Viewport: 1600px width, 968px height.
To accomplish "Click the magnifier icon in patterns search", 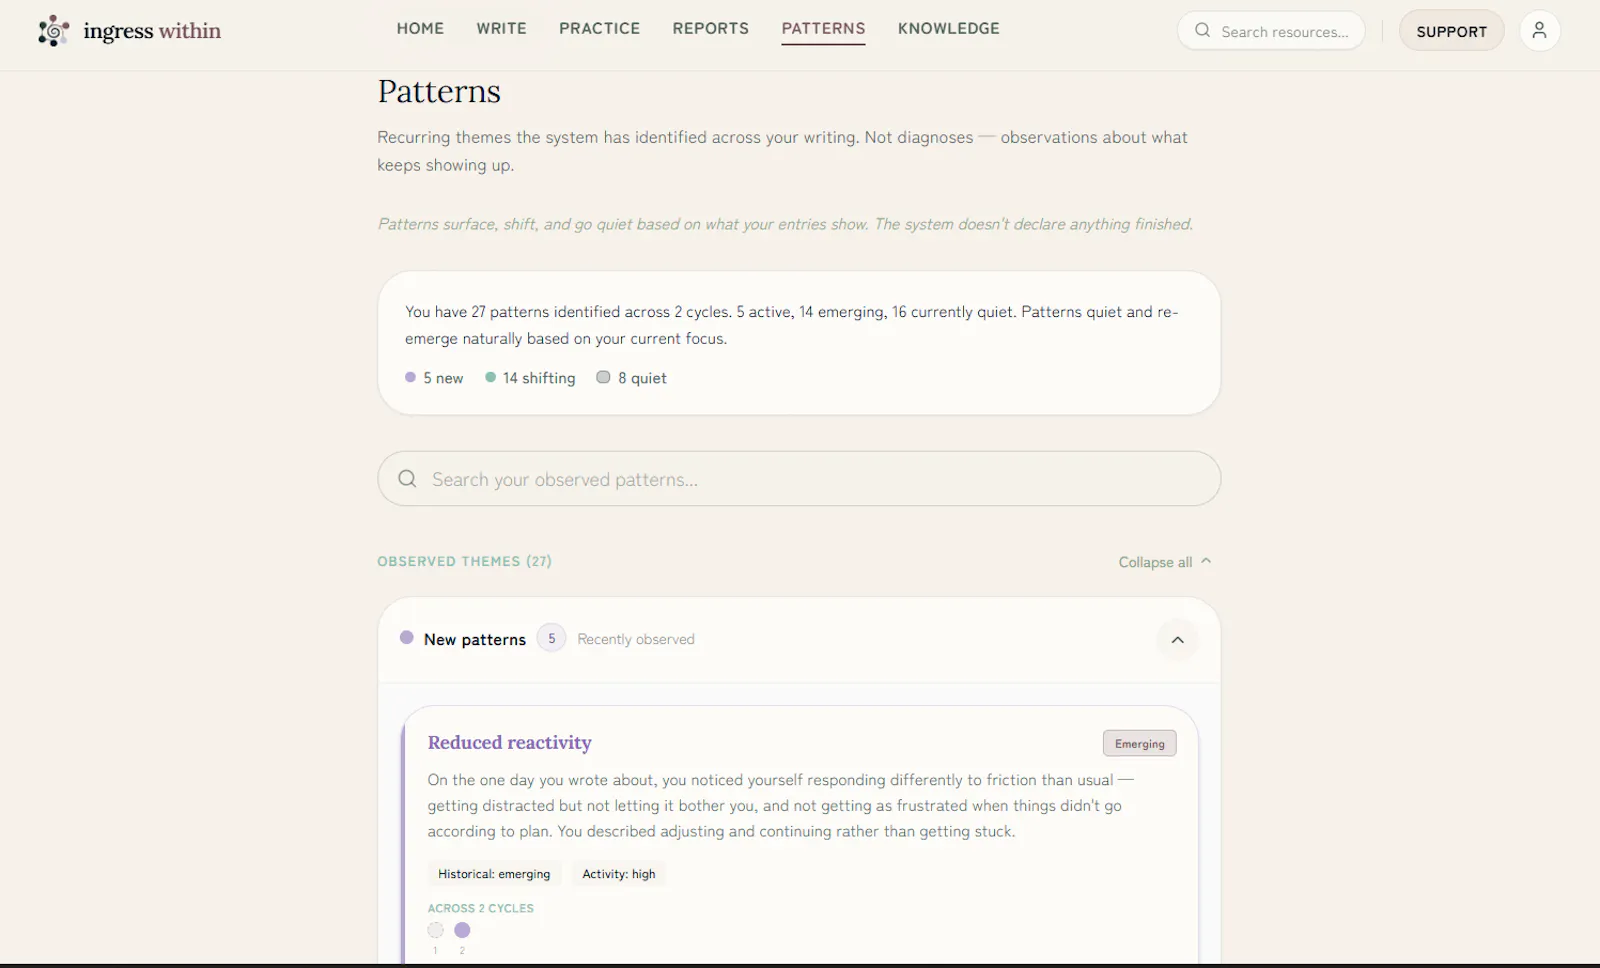I will coord(407,479).
